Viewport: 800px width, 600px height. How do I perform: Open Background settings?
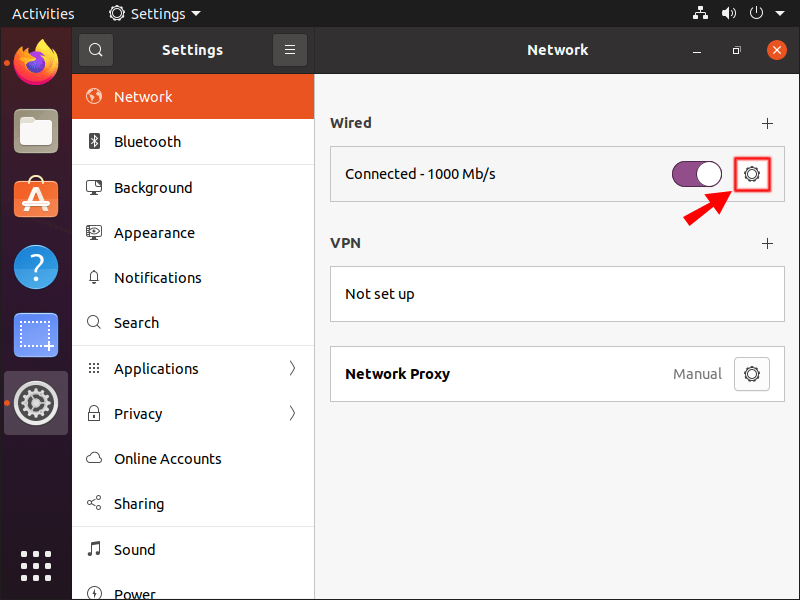click(x=155, y=187)
